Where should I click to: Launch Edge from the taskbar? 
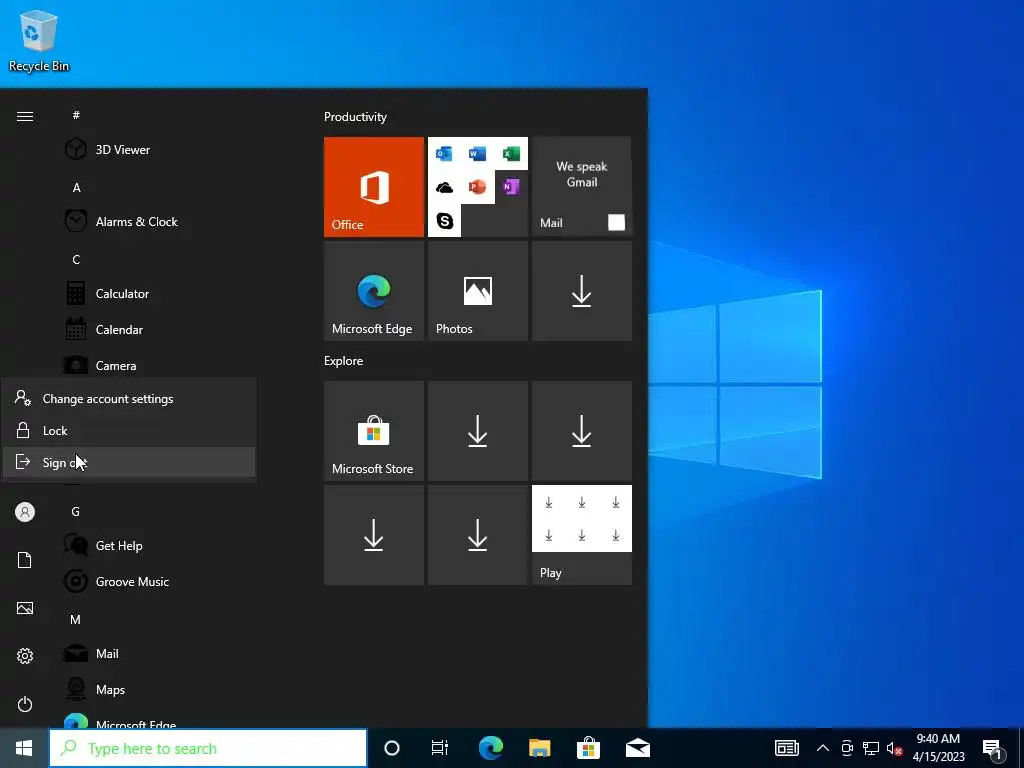click(x=490, y=748)
